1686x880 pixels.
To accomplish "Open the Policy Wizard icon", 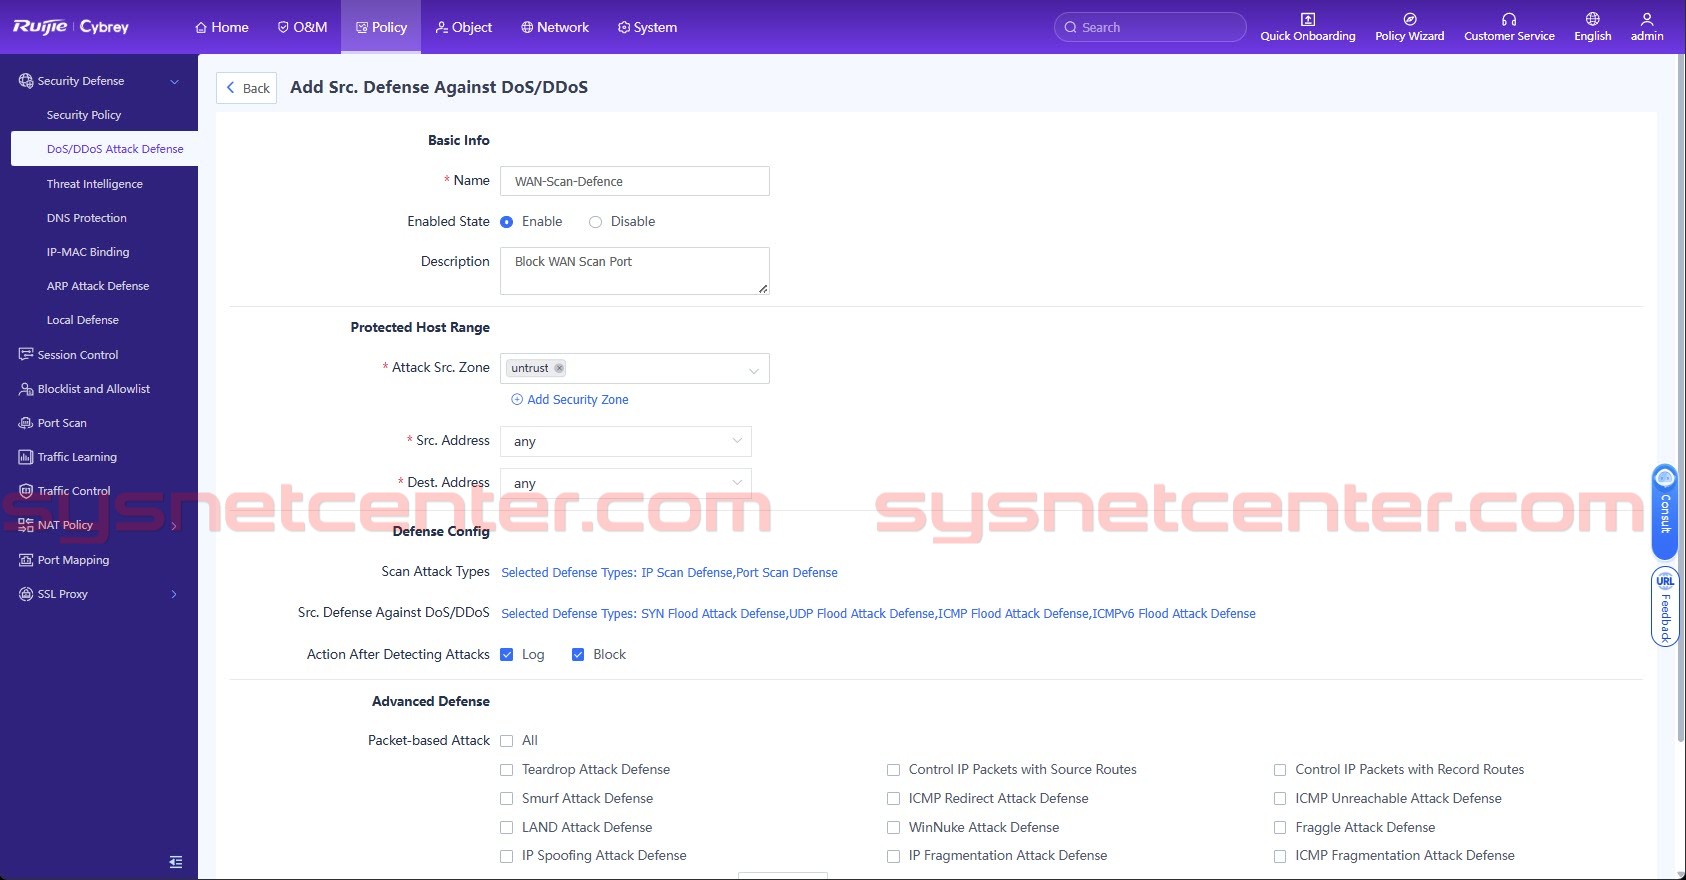I will [1409, 19].
